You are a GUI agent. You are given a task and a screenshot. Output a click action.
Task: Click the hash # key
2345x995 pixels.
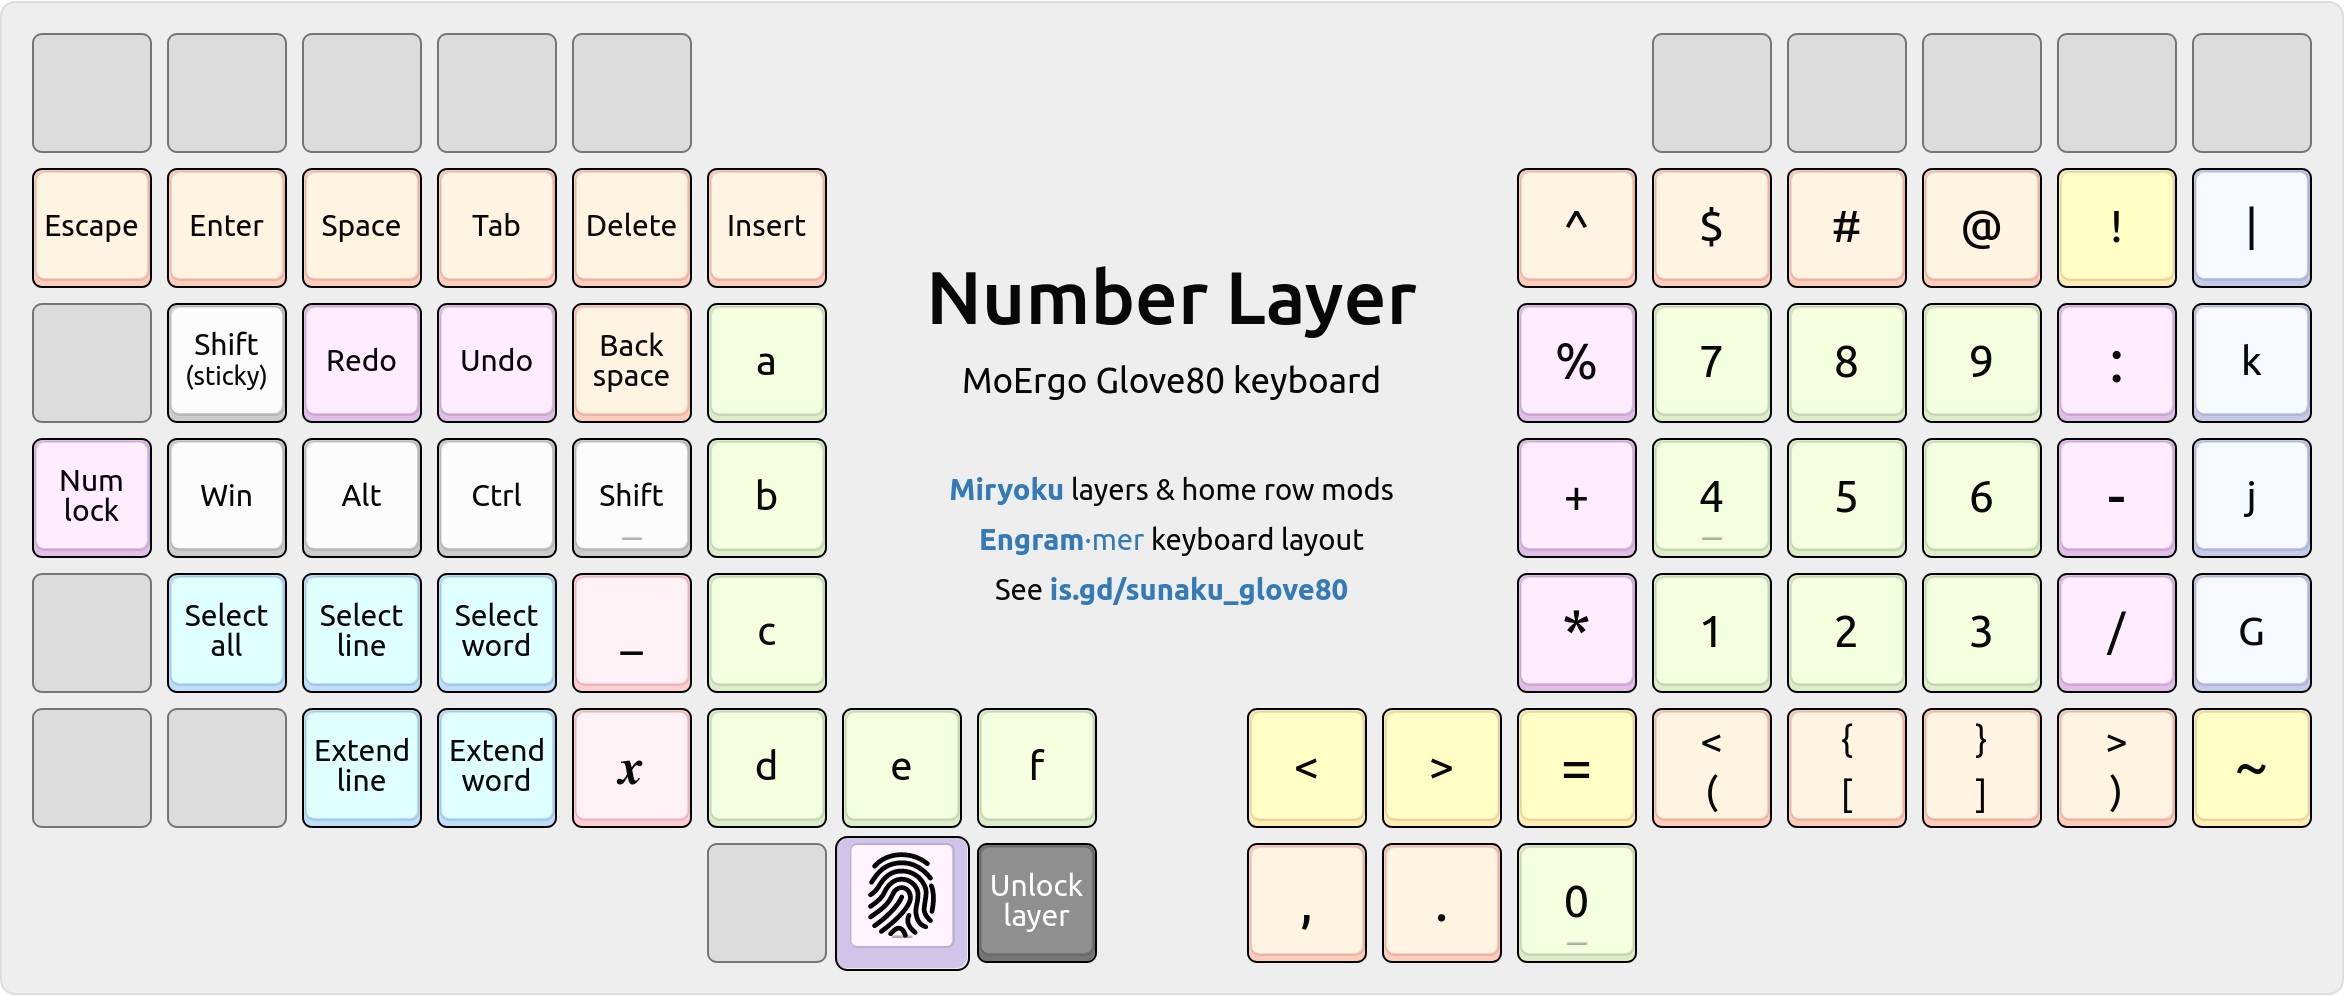1847,228
